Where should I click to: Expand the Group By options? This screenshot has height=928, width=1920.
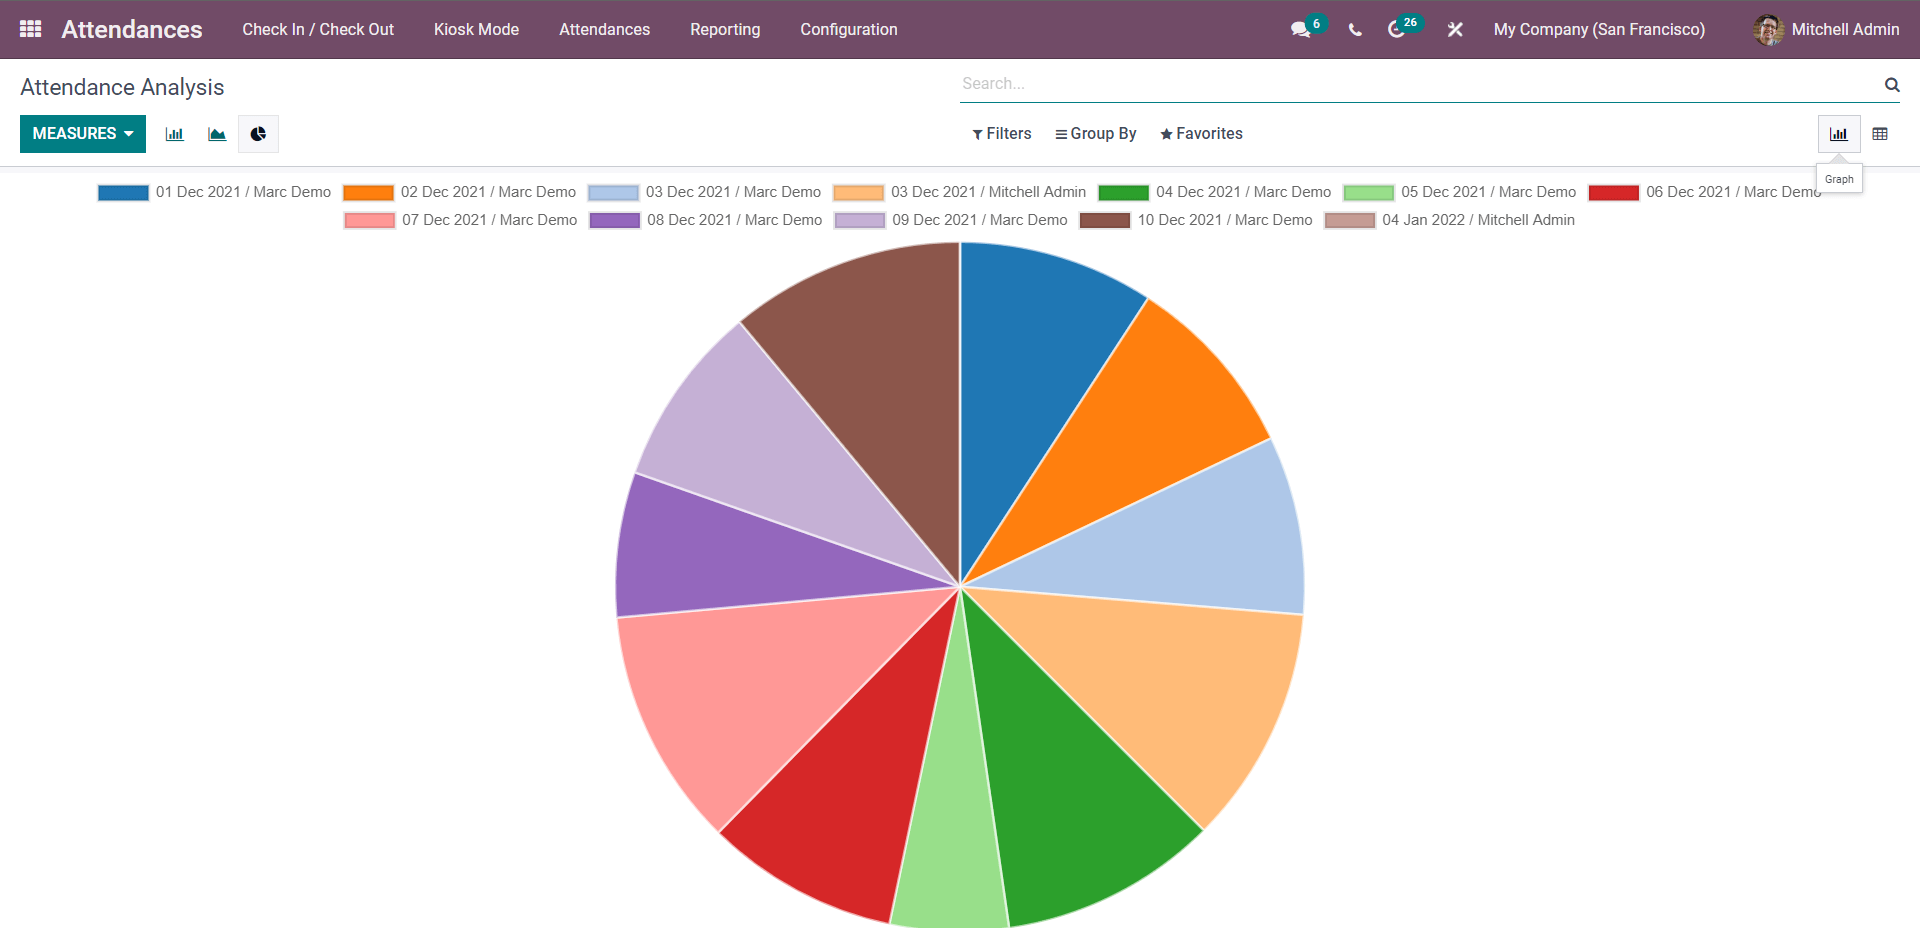[x=1096, y=134]
